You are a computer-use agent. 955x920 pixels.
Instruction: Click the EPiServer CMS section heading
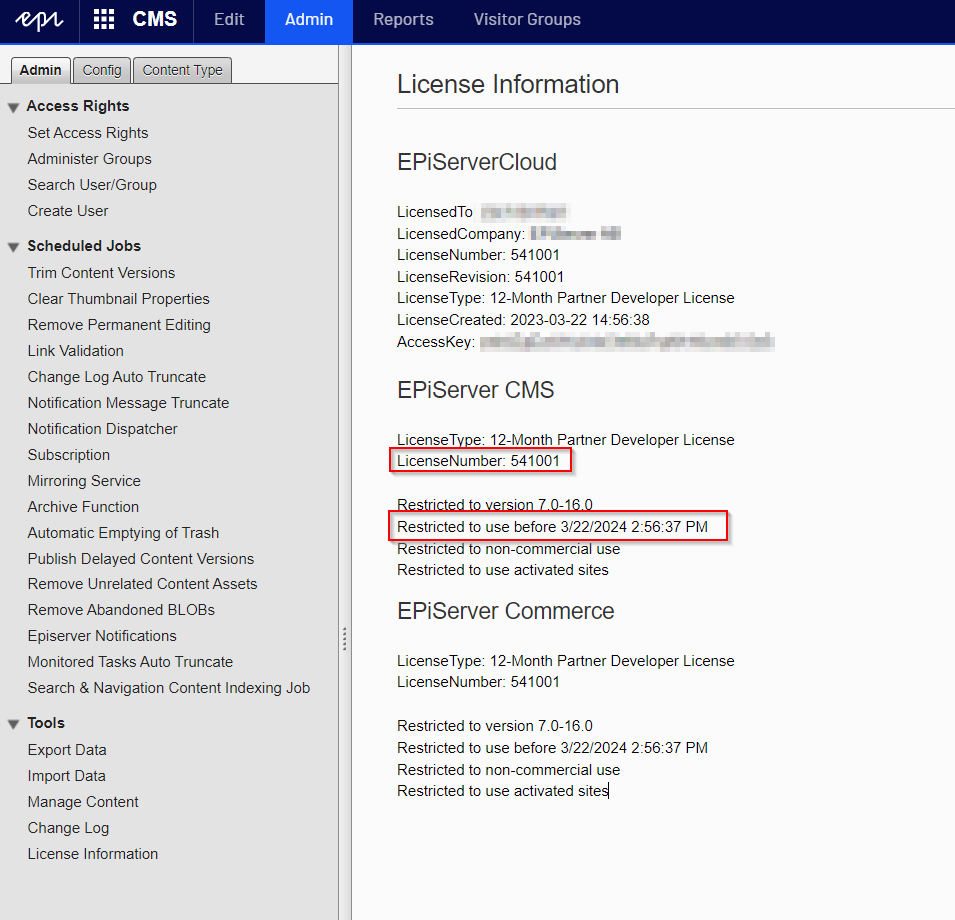[x=476, y=390]
